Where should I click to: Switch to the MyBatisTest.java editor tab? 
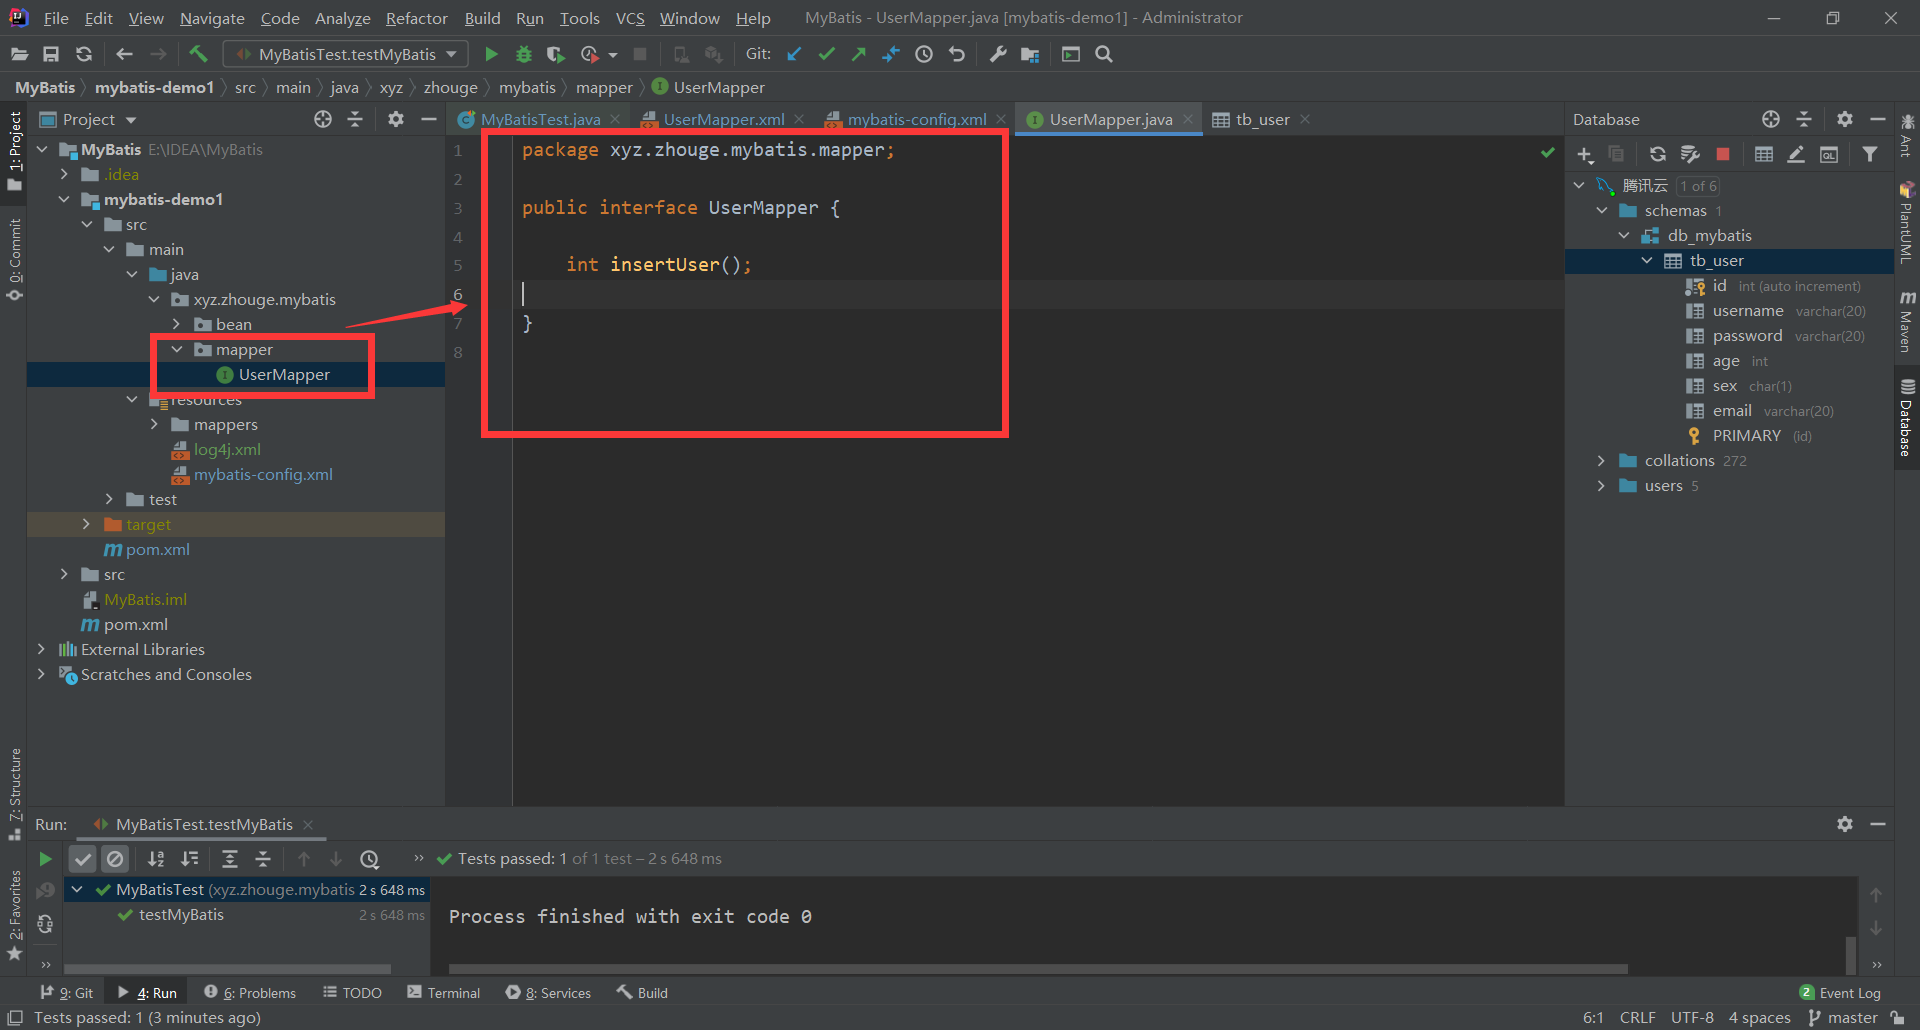coord(540,120)
